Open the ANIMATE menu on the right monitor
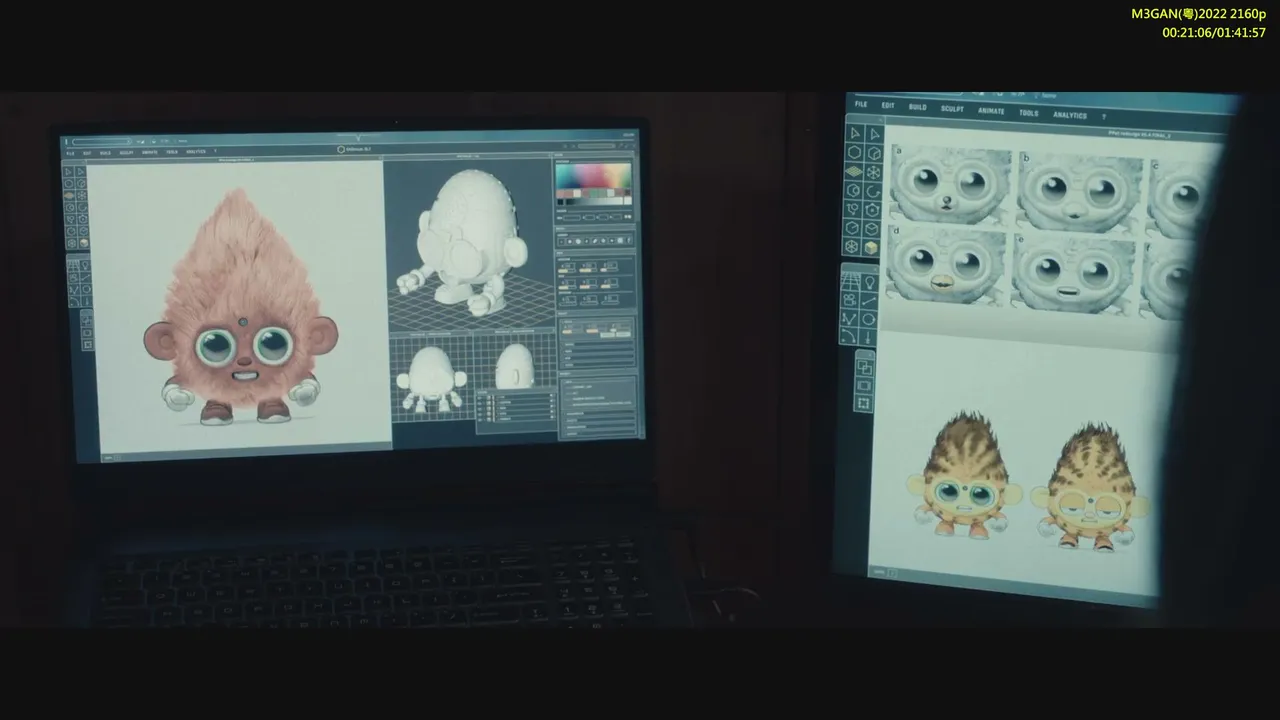The height and width of the screenshot is (720, 1280). tap(991, 111)
